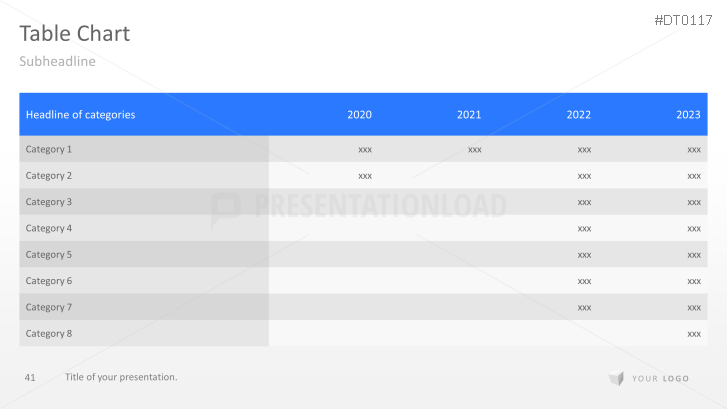Select the Category 6 row label

[x=49, y=281]
